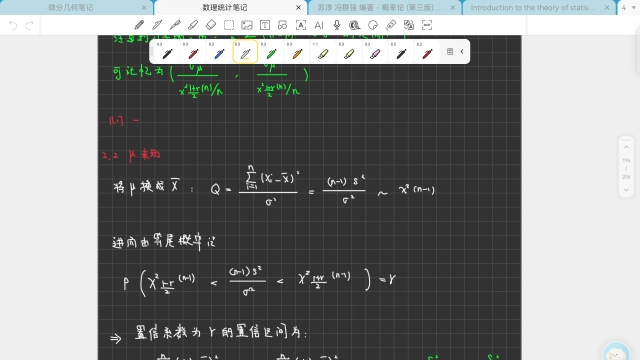Close the 微分几何笔记 tab
The image size is (640, 360).
(x=144, y=8)
